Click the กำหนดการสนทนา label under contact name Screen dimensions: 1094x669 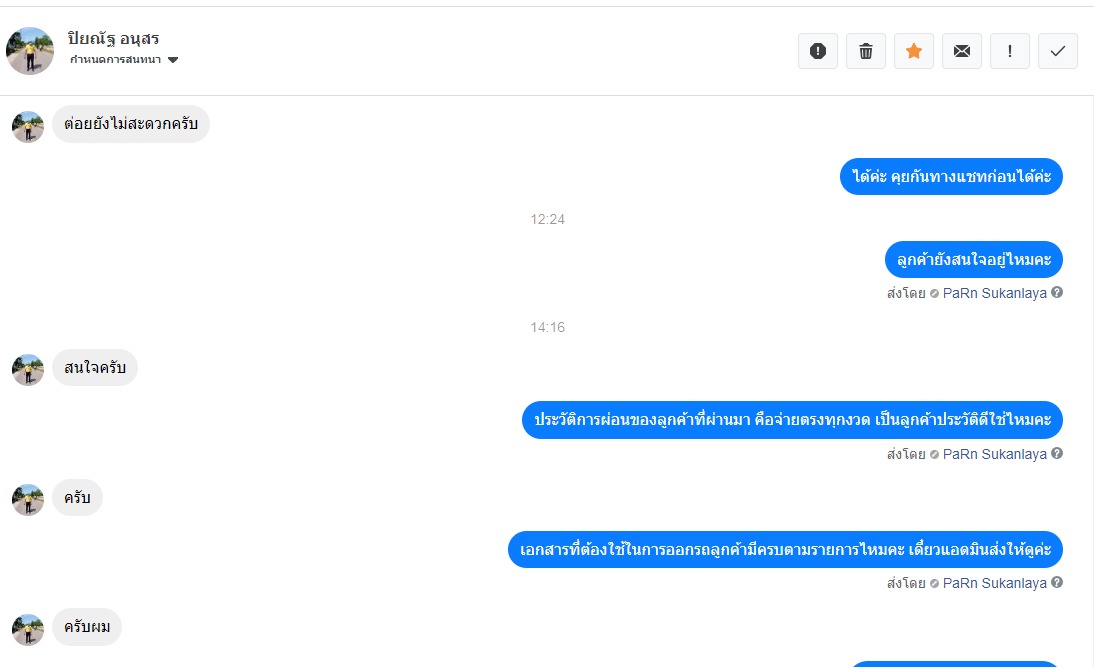click(x=115, y=60)
